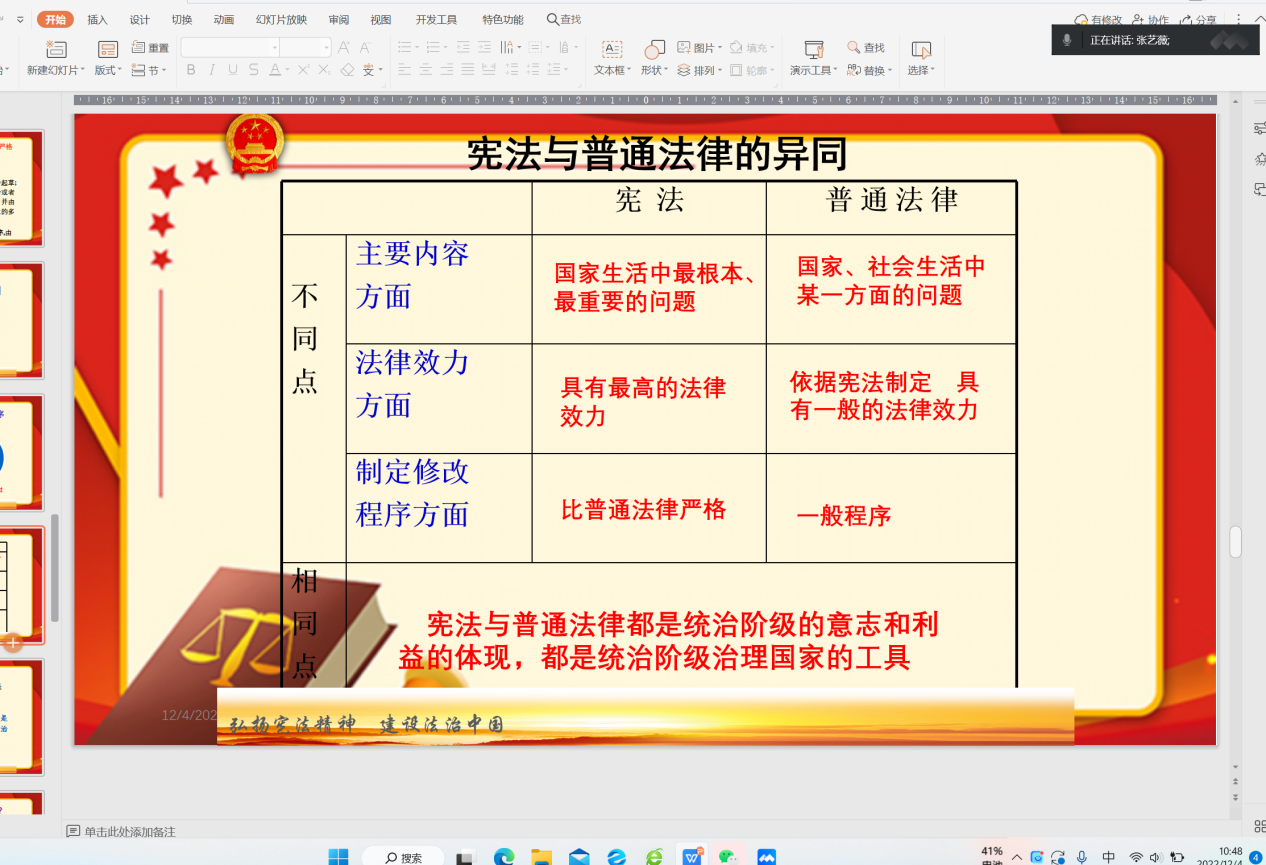Click the 协作 collaborate button
This screenshot has width=1266, height=865.
[1152, 18]
